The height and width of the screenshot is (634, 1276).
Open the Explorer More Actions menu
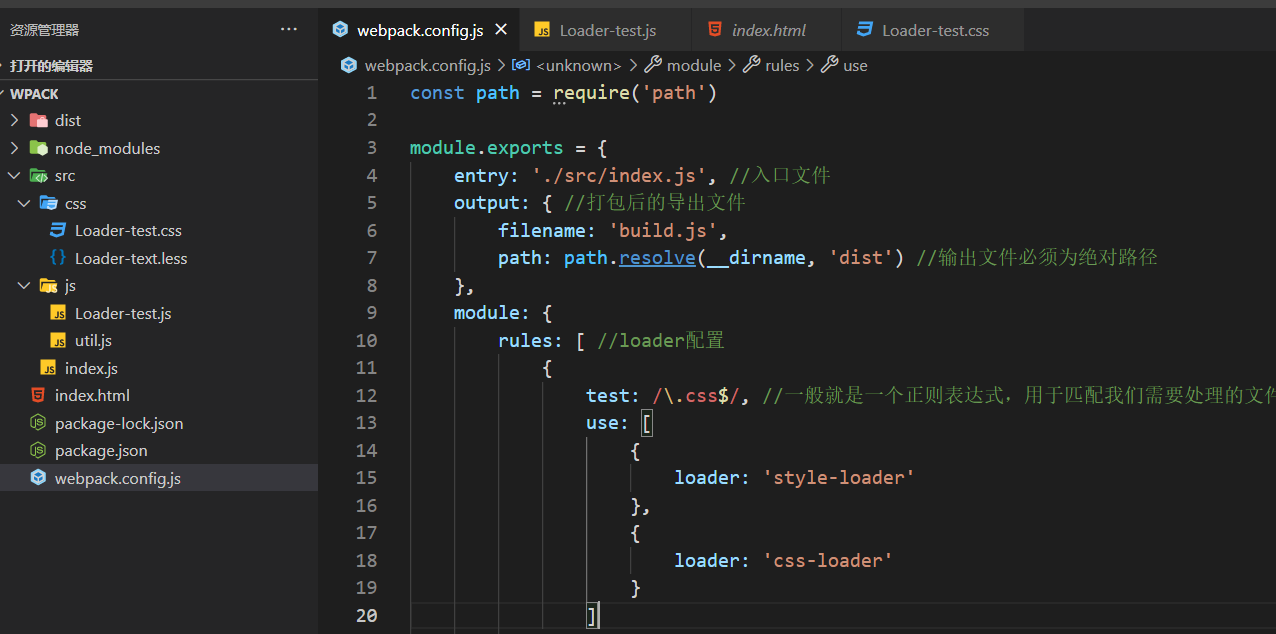click(x=288, y=29)
